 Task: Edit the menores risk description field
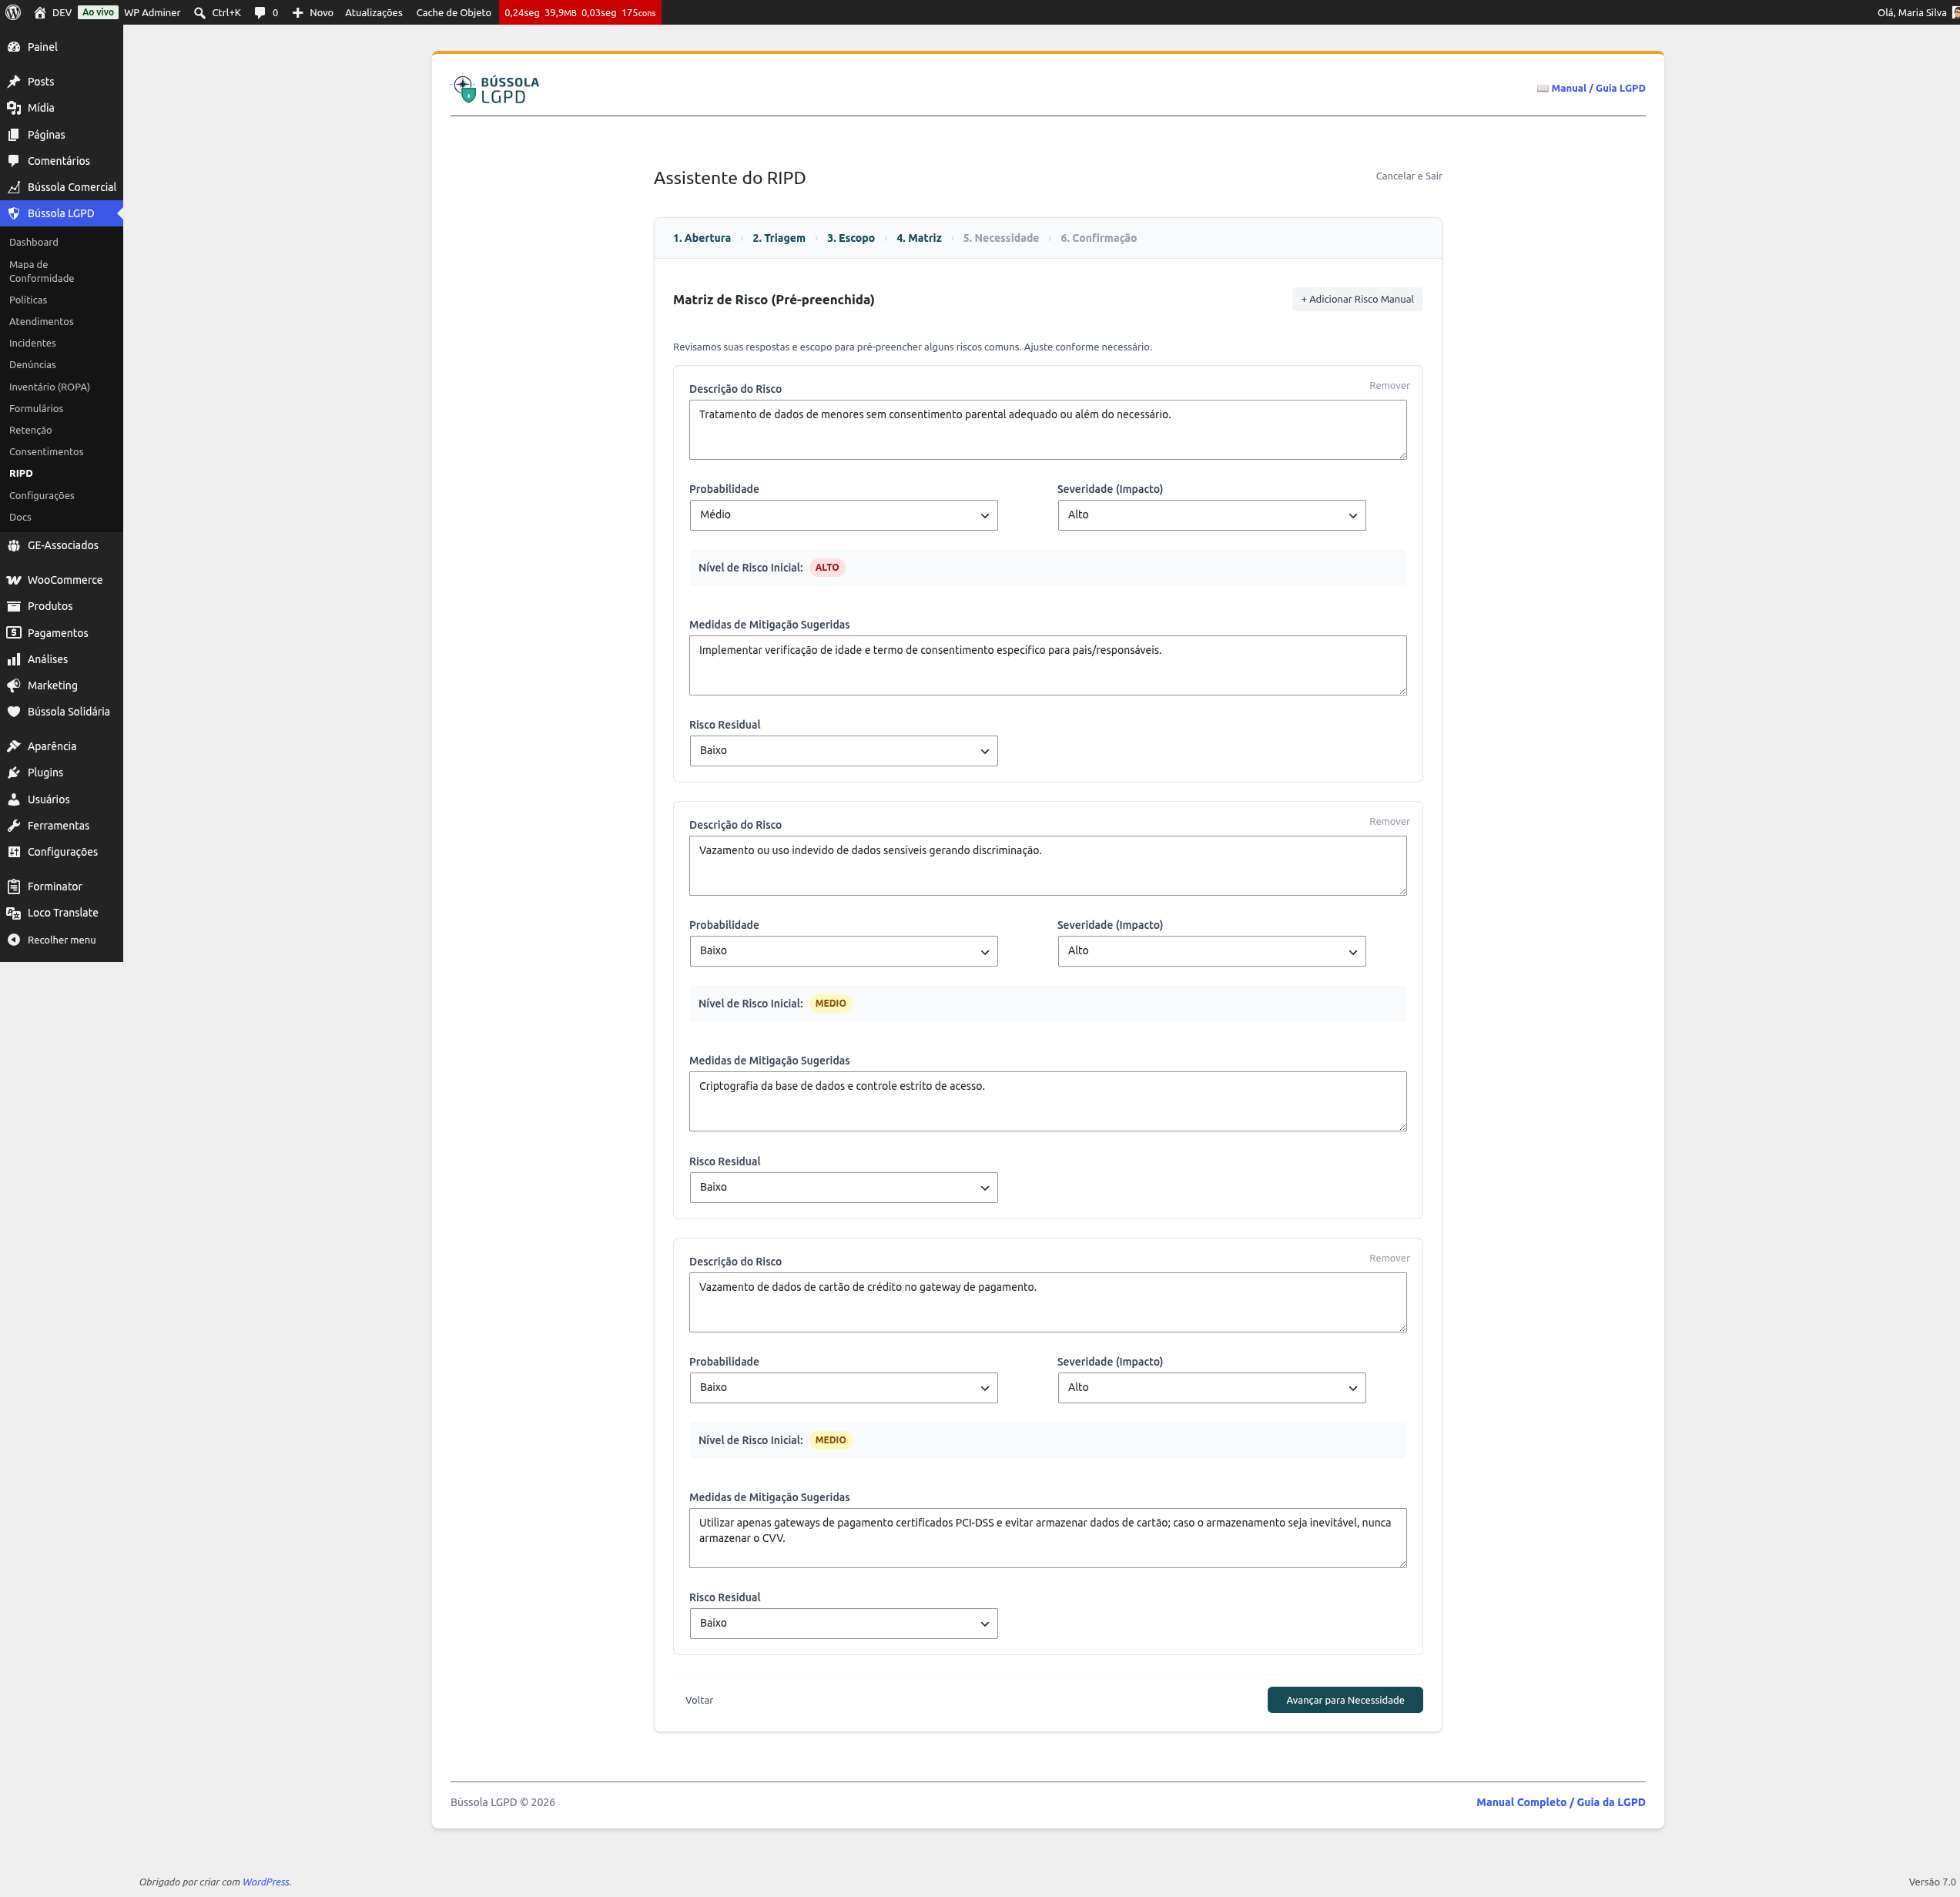1047,430
